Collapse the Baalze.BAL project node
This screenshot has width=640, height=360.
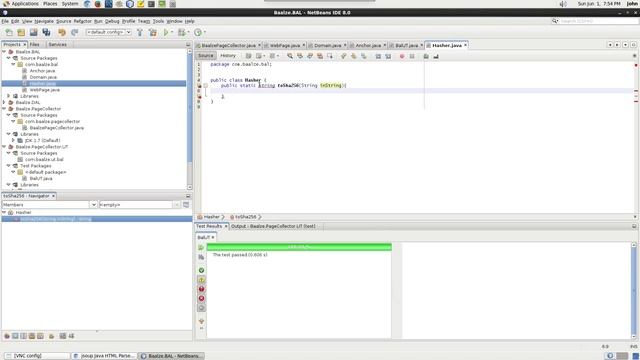point(4,52)
